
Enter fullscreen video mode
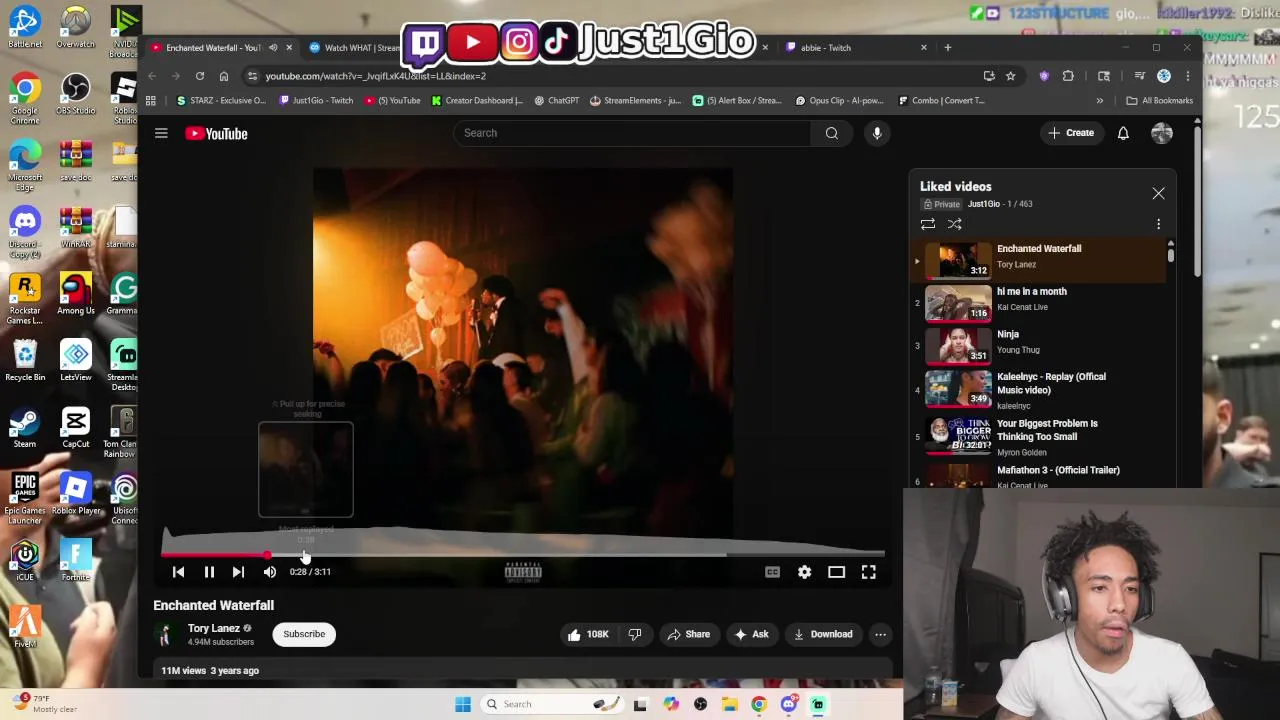868,572
